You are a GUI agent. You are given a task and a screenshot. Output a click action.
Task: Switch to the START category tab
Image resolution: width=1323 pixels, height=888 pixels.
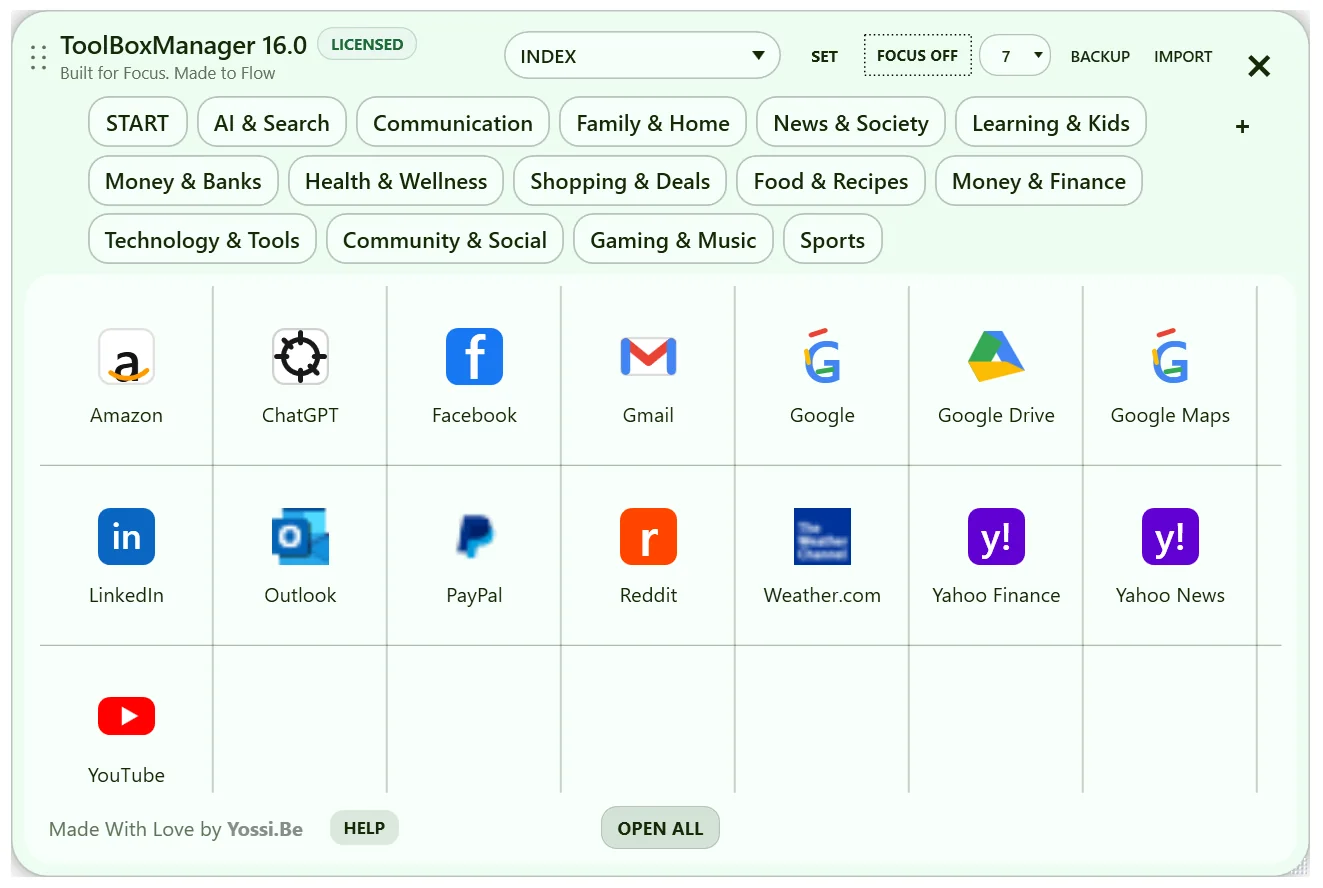[x=137, y=123]
